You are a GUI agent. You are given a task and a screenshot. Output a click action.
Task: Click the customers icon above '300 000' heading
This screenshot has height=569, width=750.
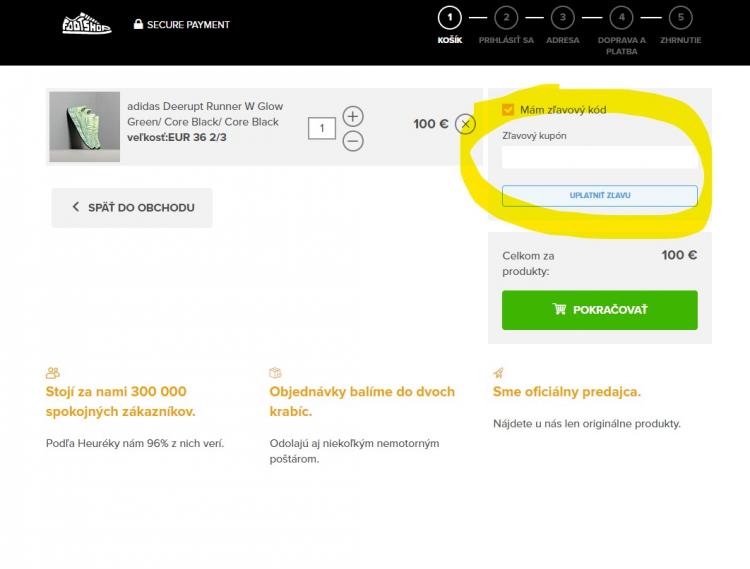tap(53, 372)
